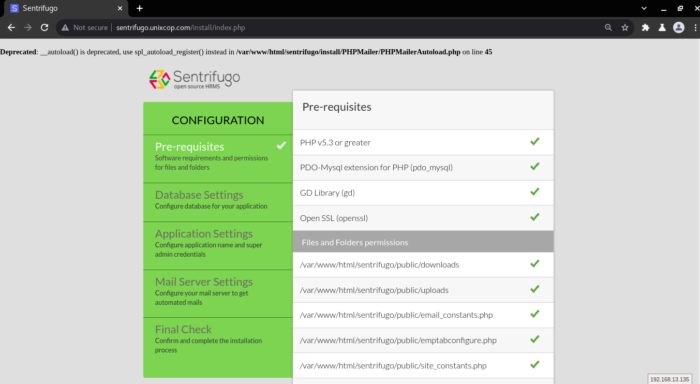700x384 pixels.
Task: Open the Mail Server Settings step
Action: 218,293
